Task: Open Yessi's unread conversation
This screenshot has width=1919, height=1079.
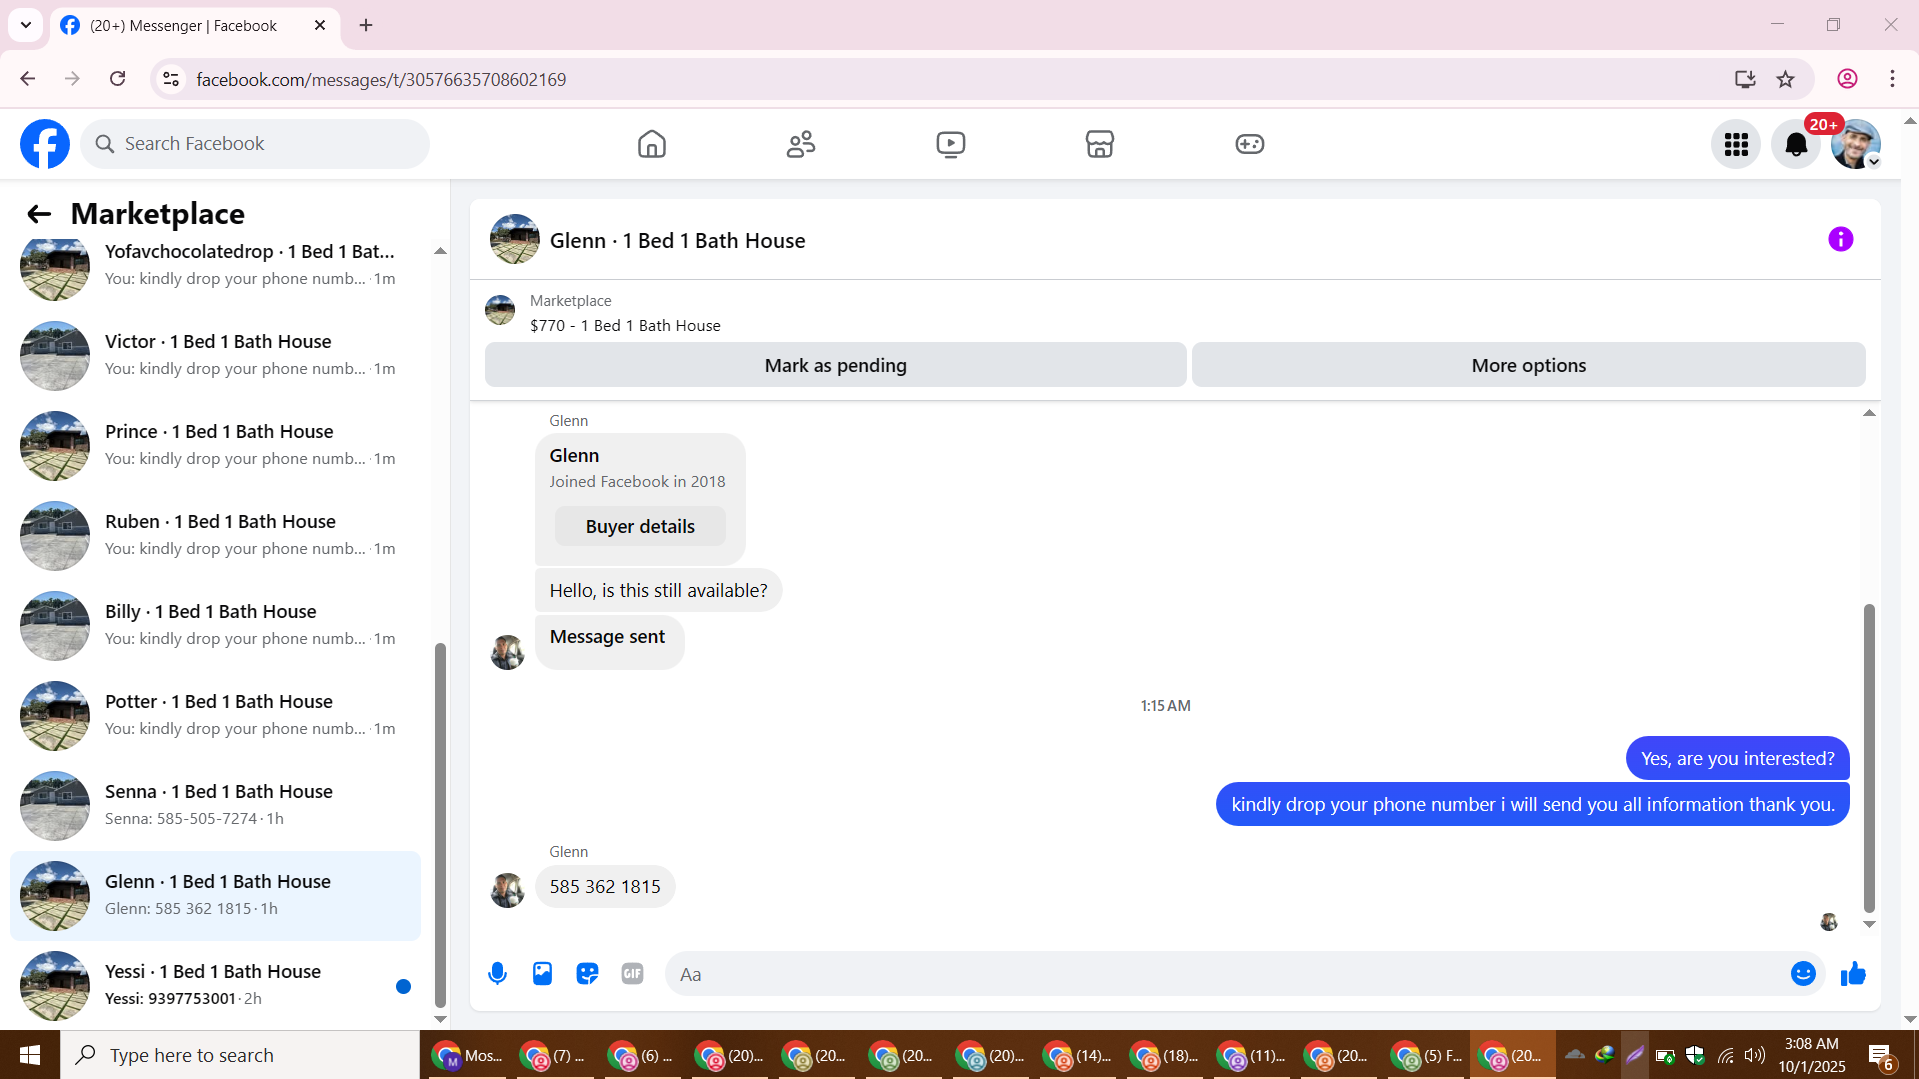Action: tap(215, 985)
